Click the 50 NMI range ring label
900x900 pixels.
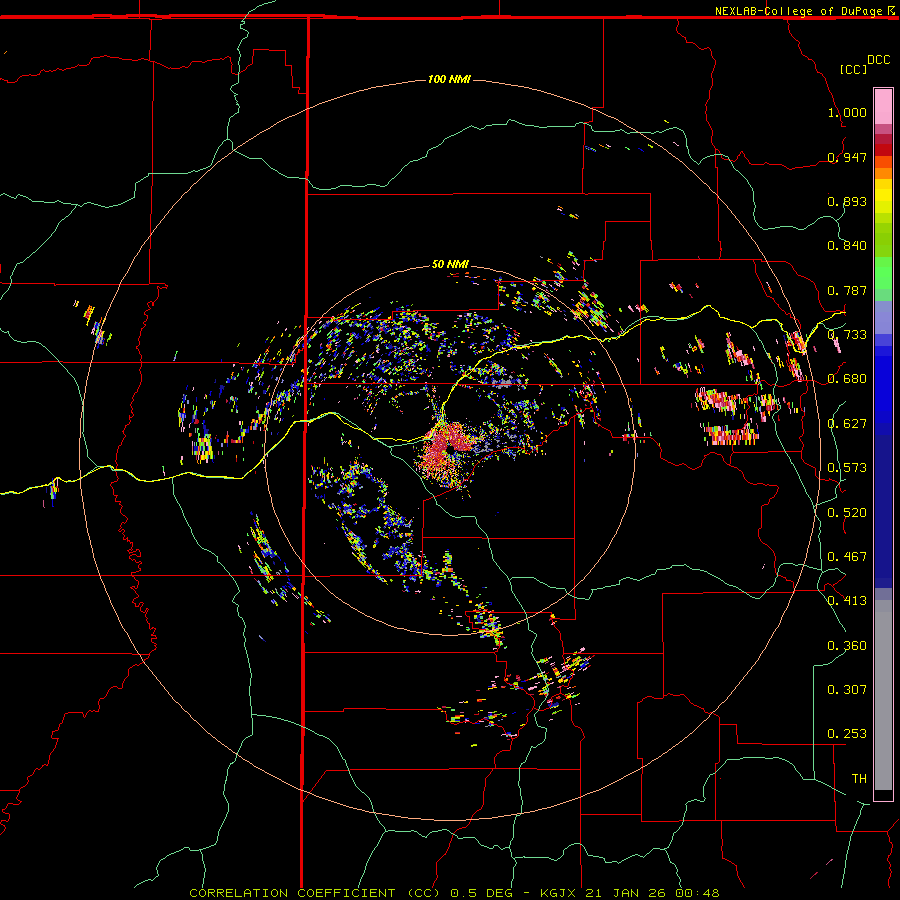451,264
